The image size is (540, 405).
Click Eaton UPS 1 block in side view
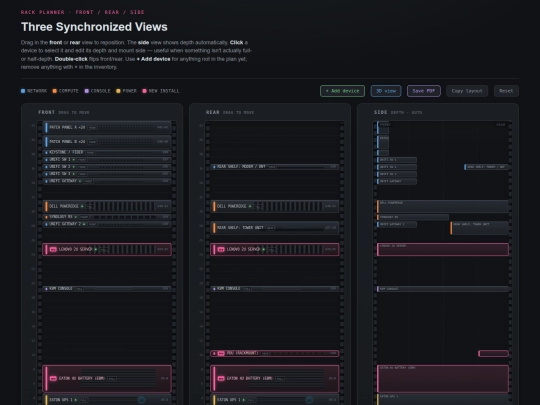point(443,400)
